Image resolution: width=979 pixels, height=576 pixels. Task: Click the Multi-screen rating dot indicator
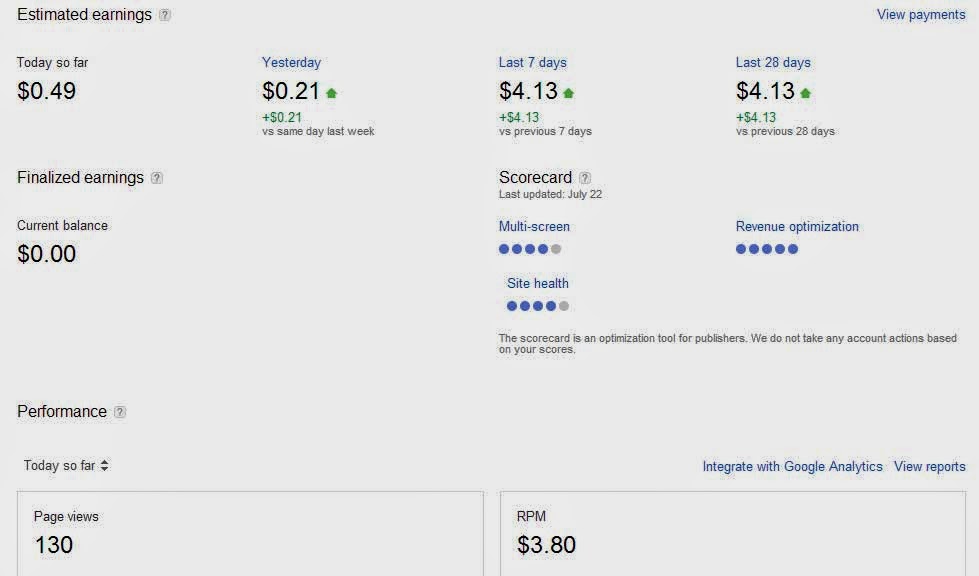[532, 249]
